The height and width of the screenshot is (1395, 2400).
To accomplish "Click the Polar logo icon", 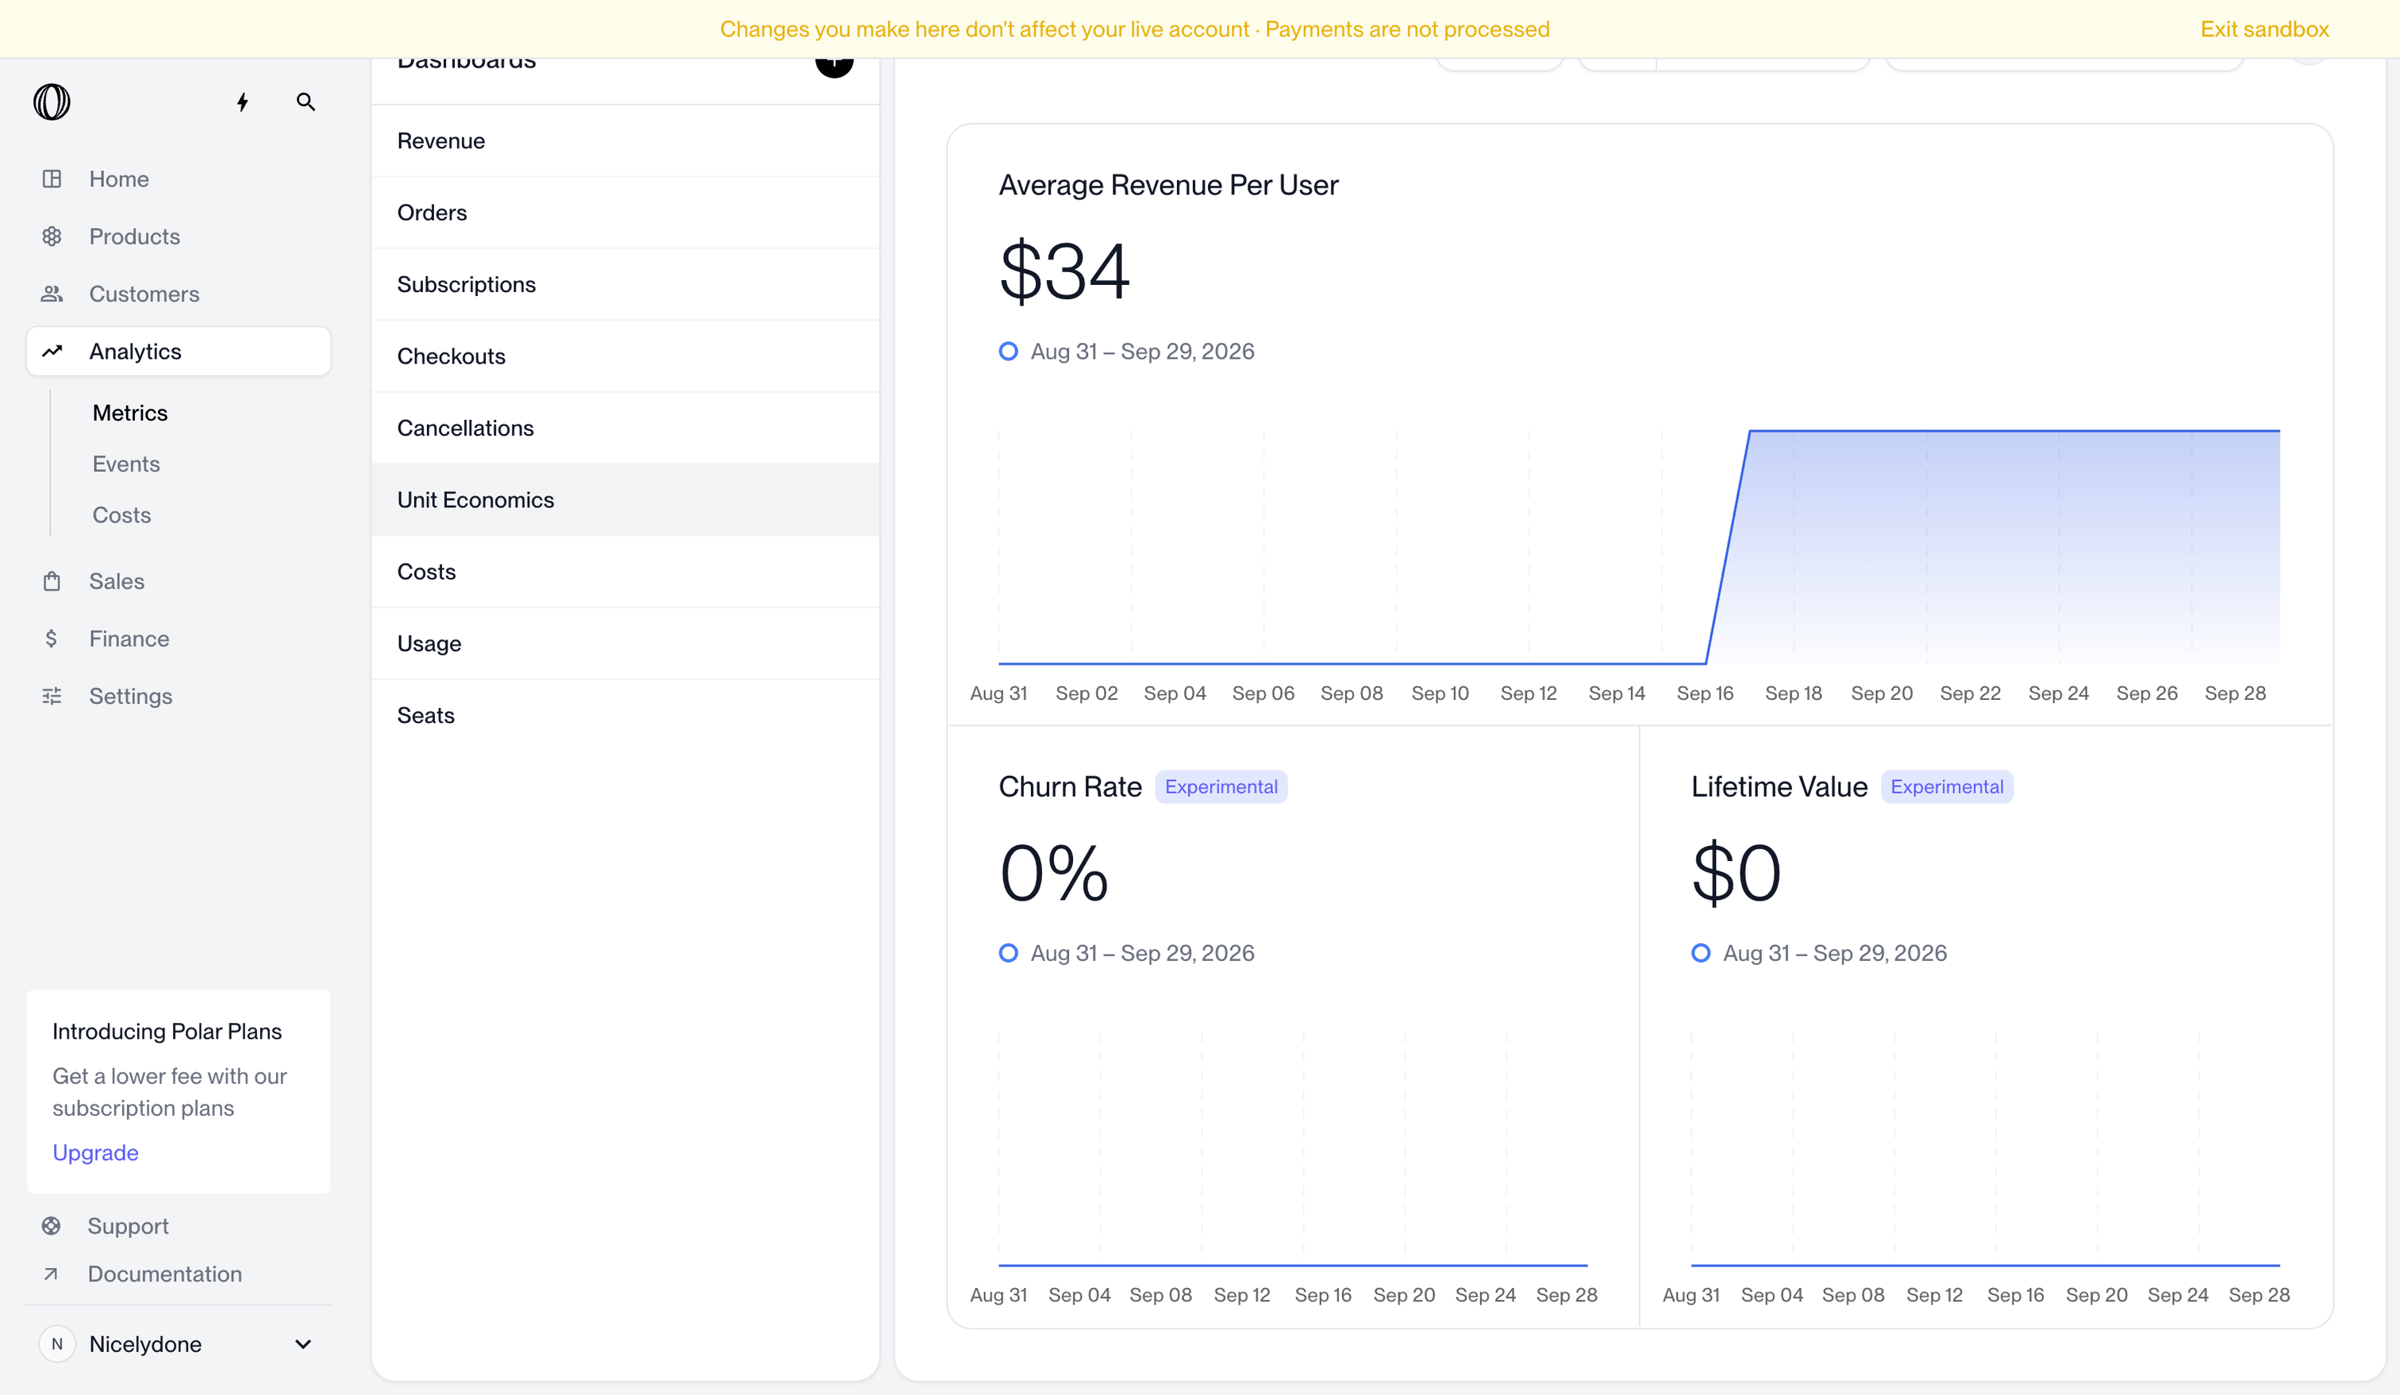I will pos(52,102).
